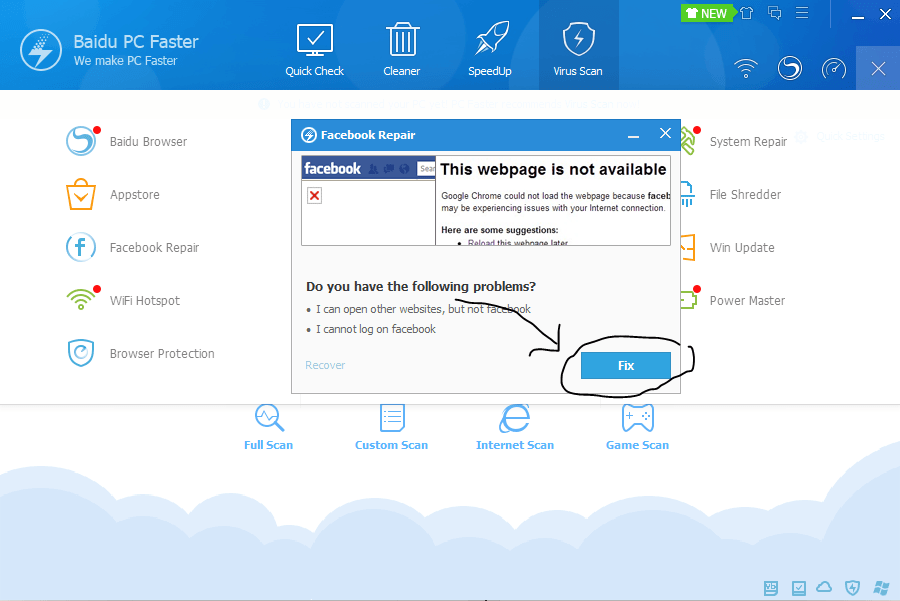The height and width of the screenshot is (601, 900).
Task: Click the Appstore label
Action: [x=134, y=195]
